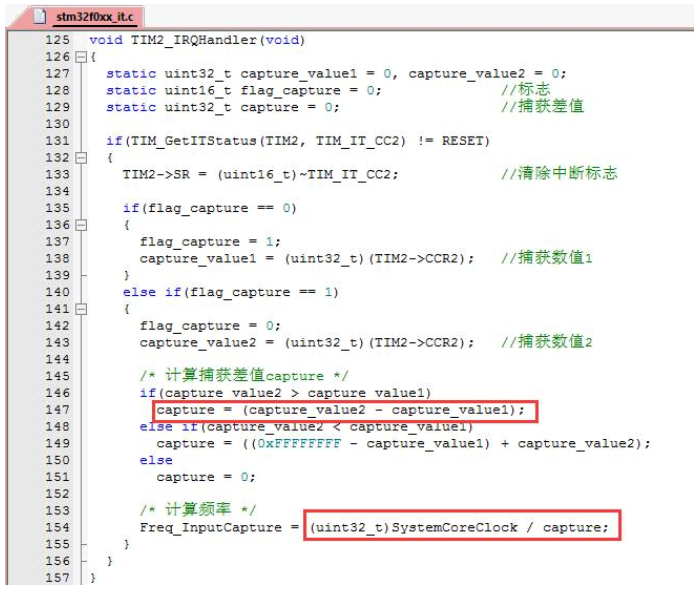Click line number 125 in the gutter
700x591 pixels.
[58, 40]
